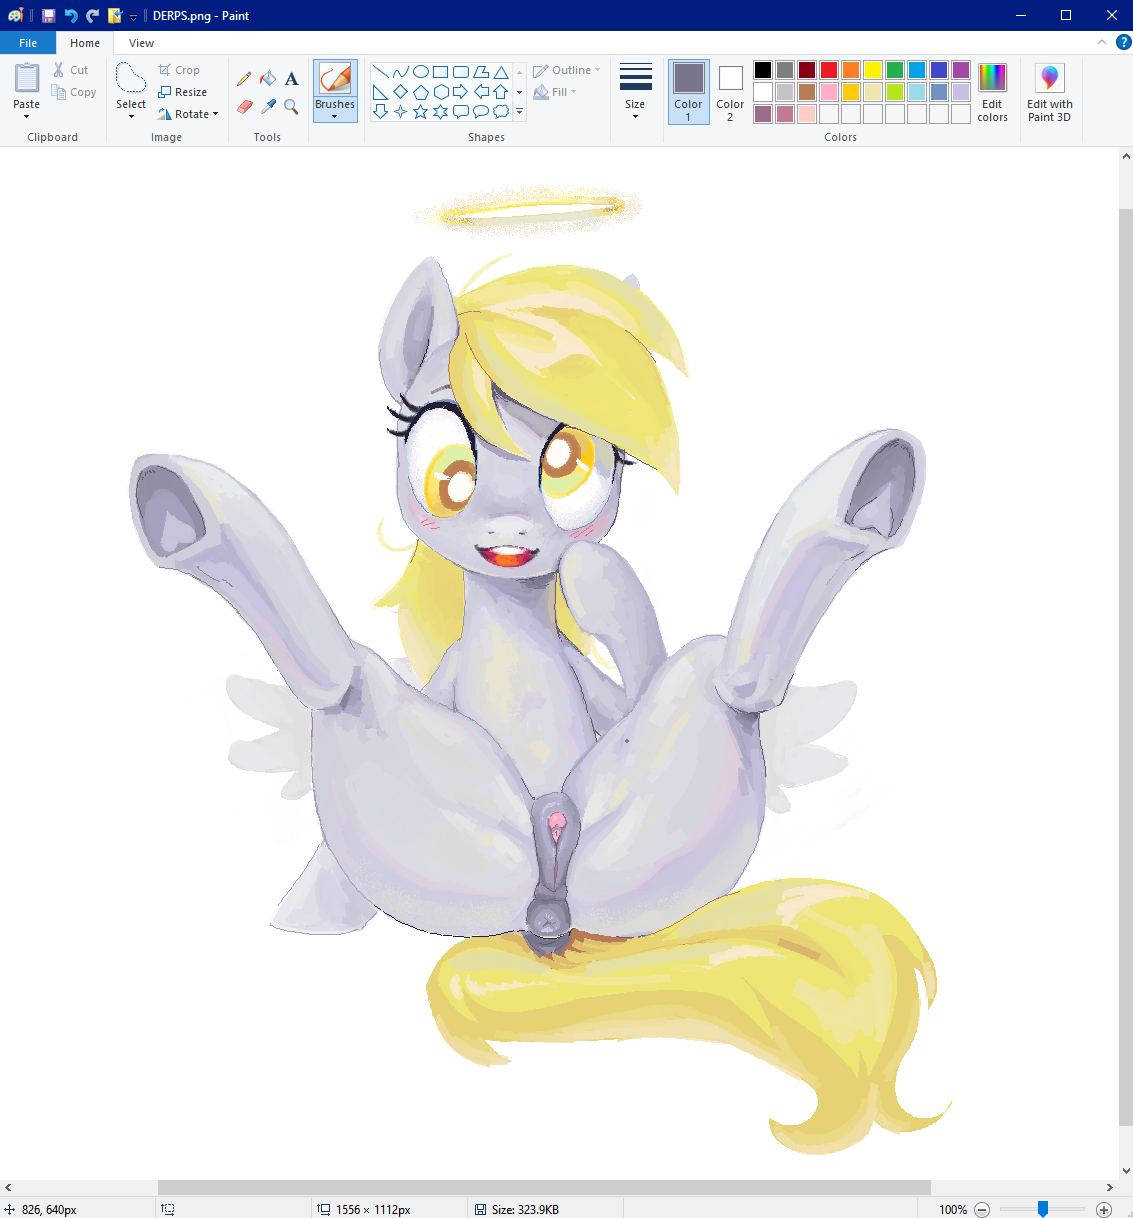The height and width of the screenshot is (1218, 1133).
Task: Redo the action from title bar
Action: pos(93,15)
